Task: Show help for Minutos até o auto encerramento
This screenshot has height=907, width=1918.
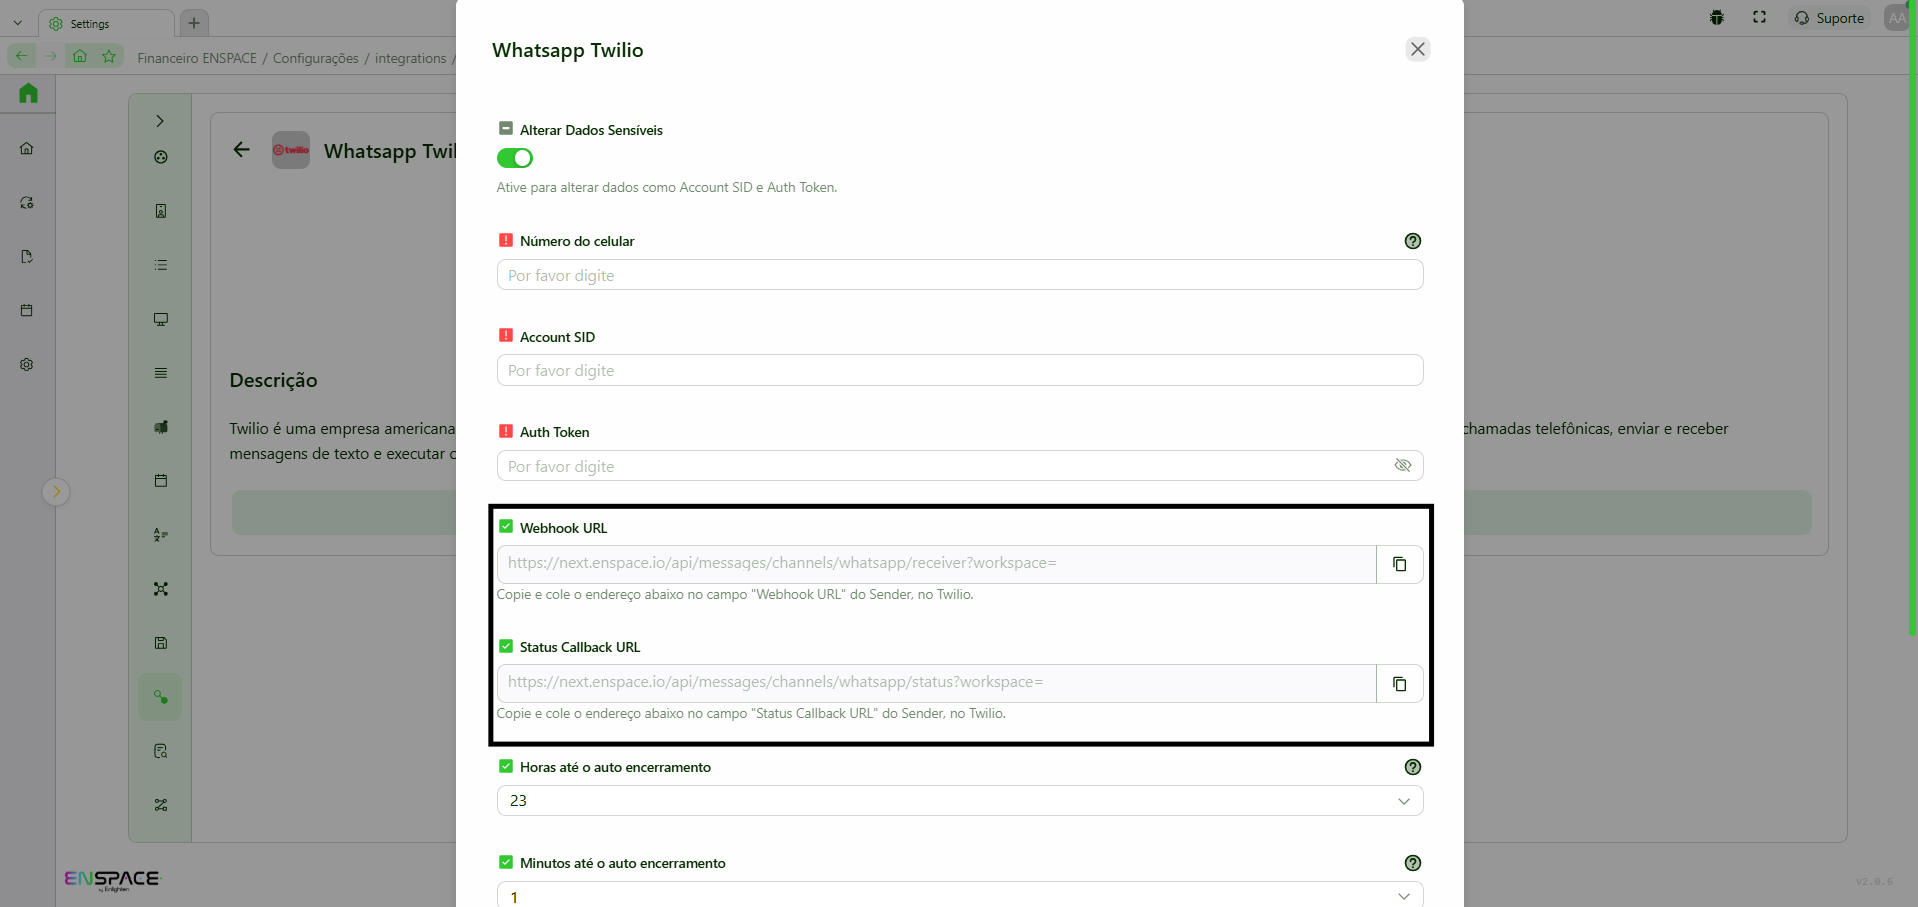Action: (1412, 863)
